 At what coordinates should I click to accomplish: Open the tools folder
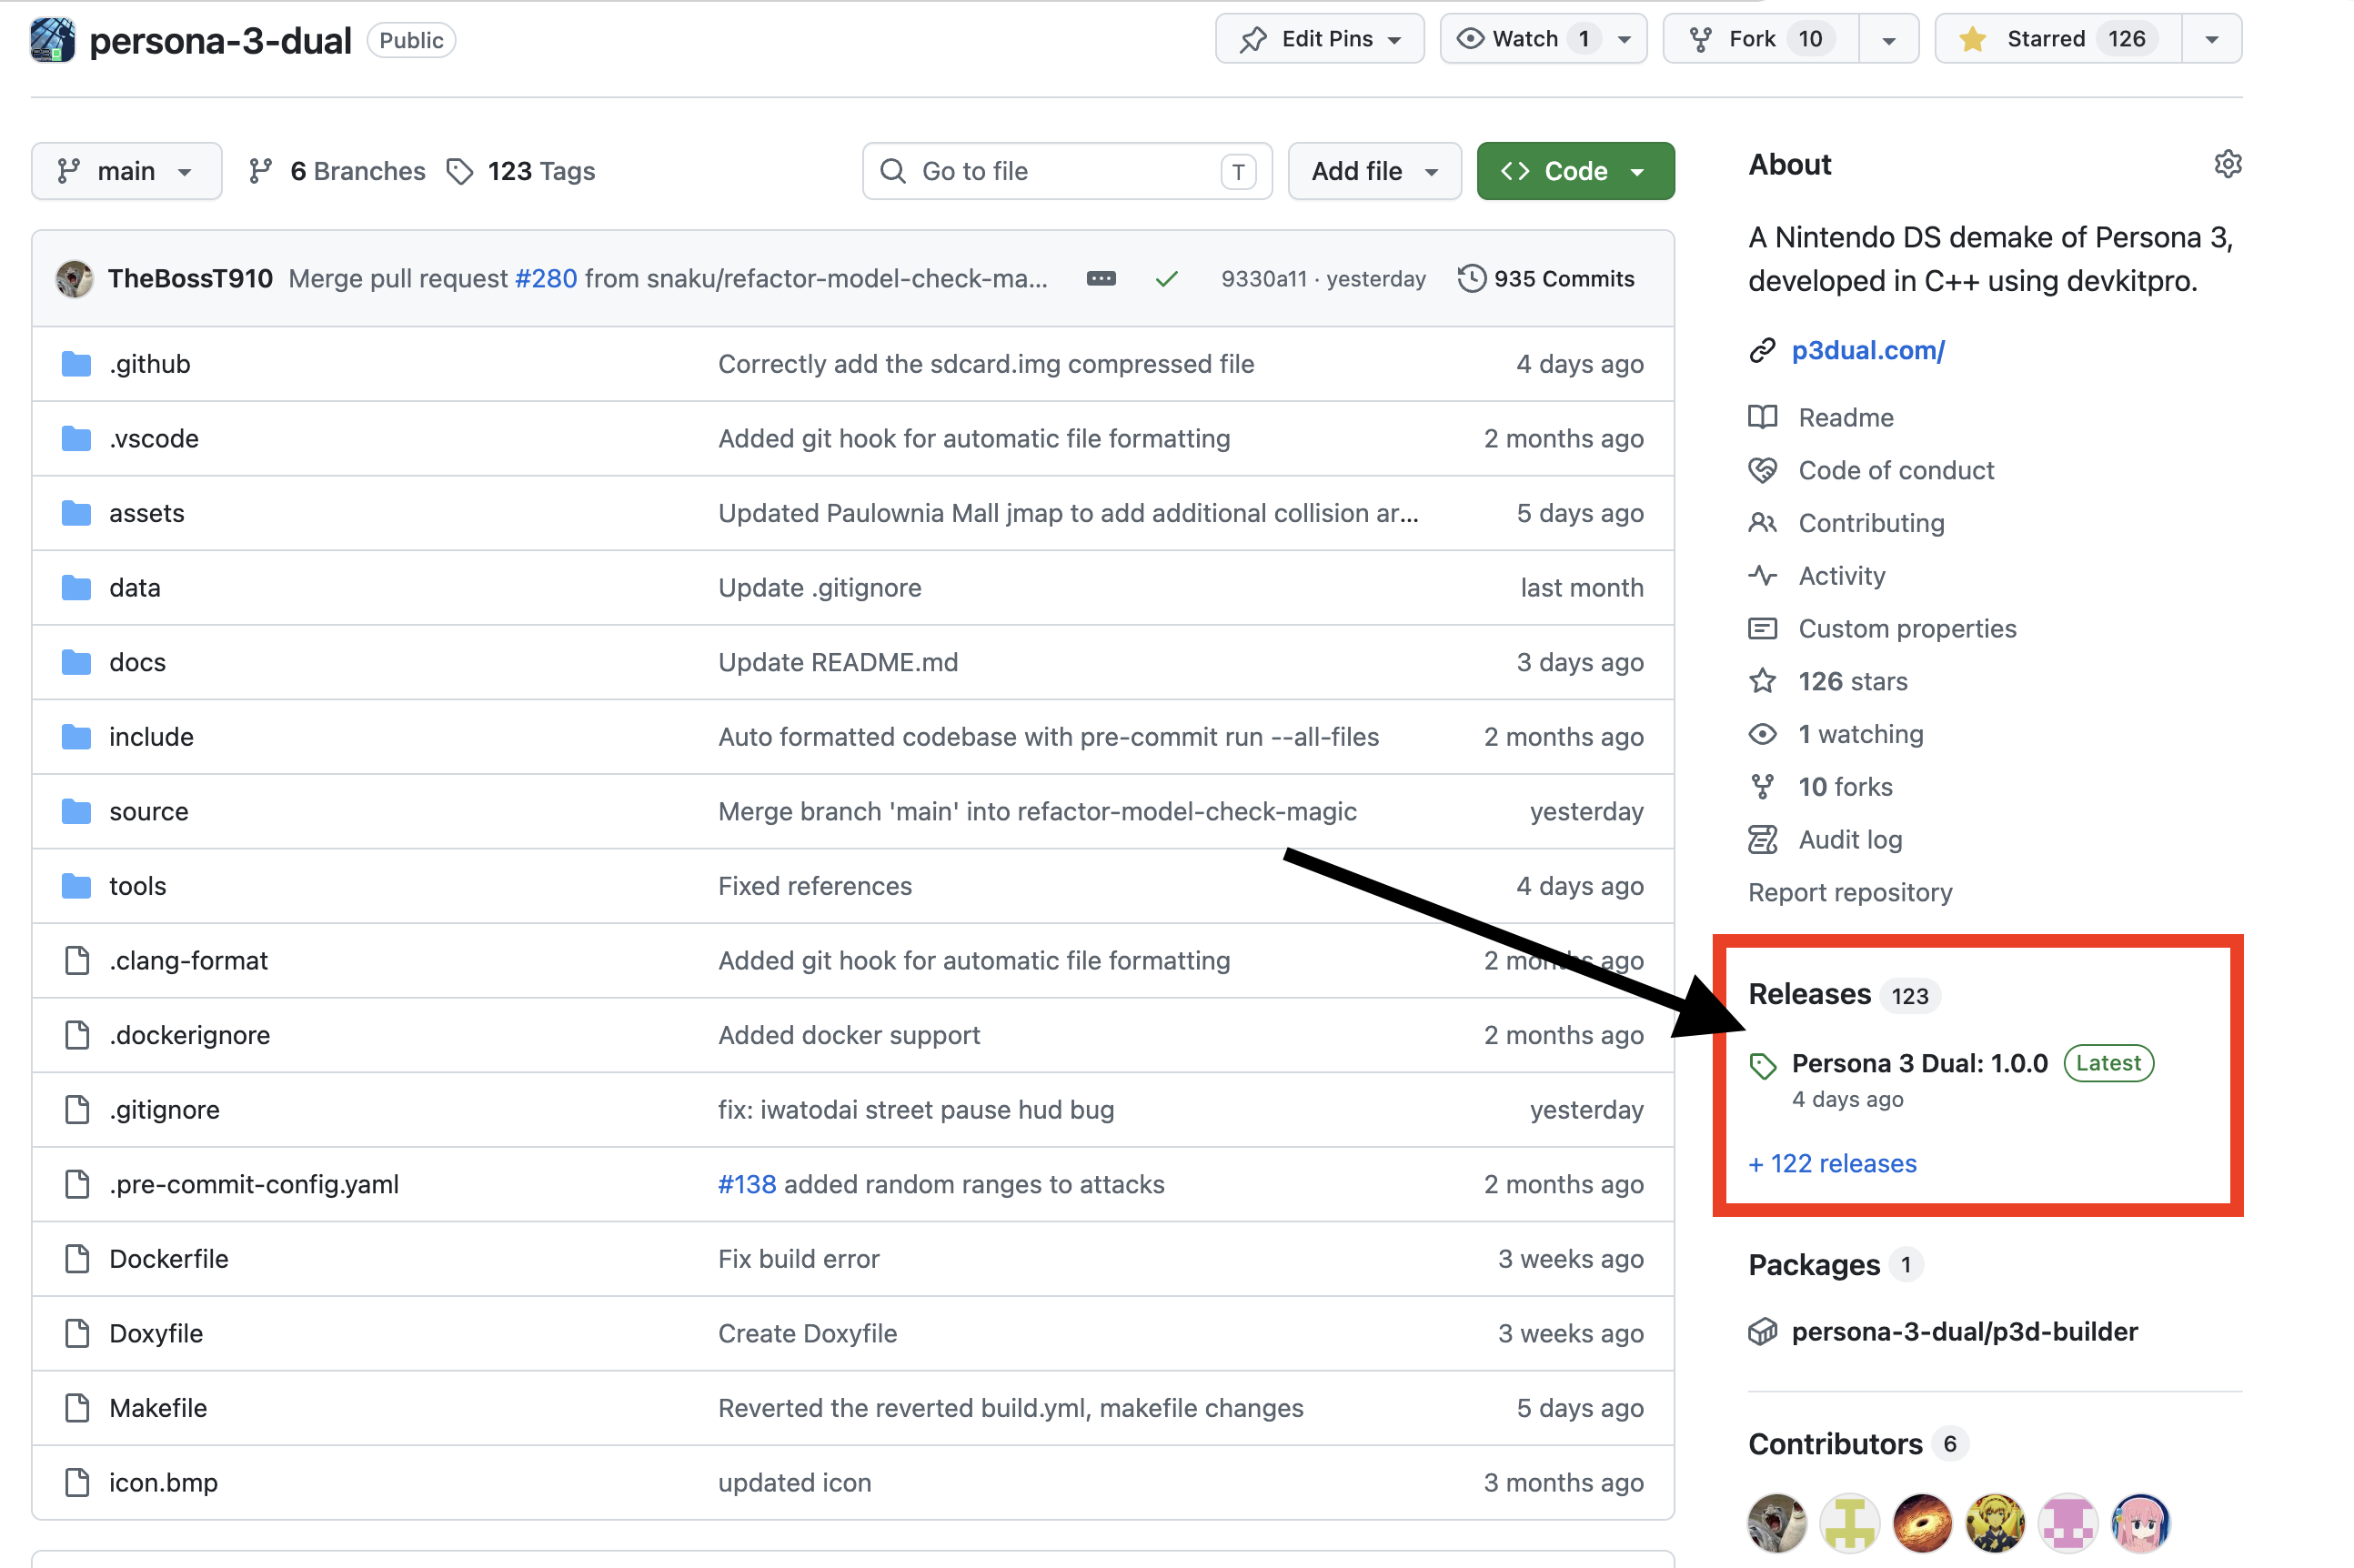click(x=137, y=886)
